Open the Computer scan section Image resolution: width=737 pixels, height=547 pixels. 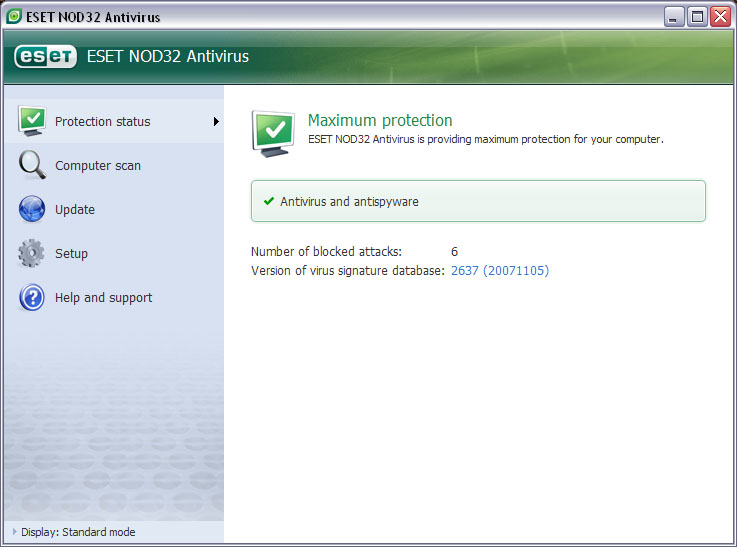coord(114,165)
